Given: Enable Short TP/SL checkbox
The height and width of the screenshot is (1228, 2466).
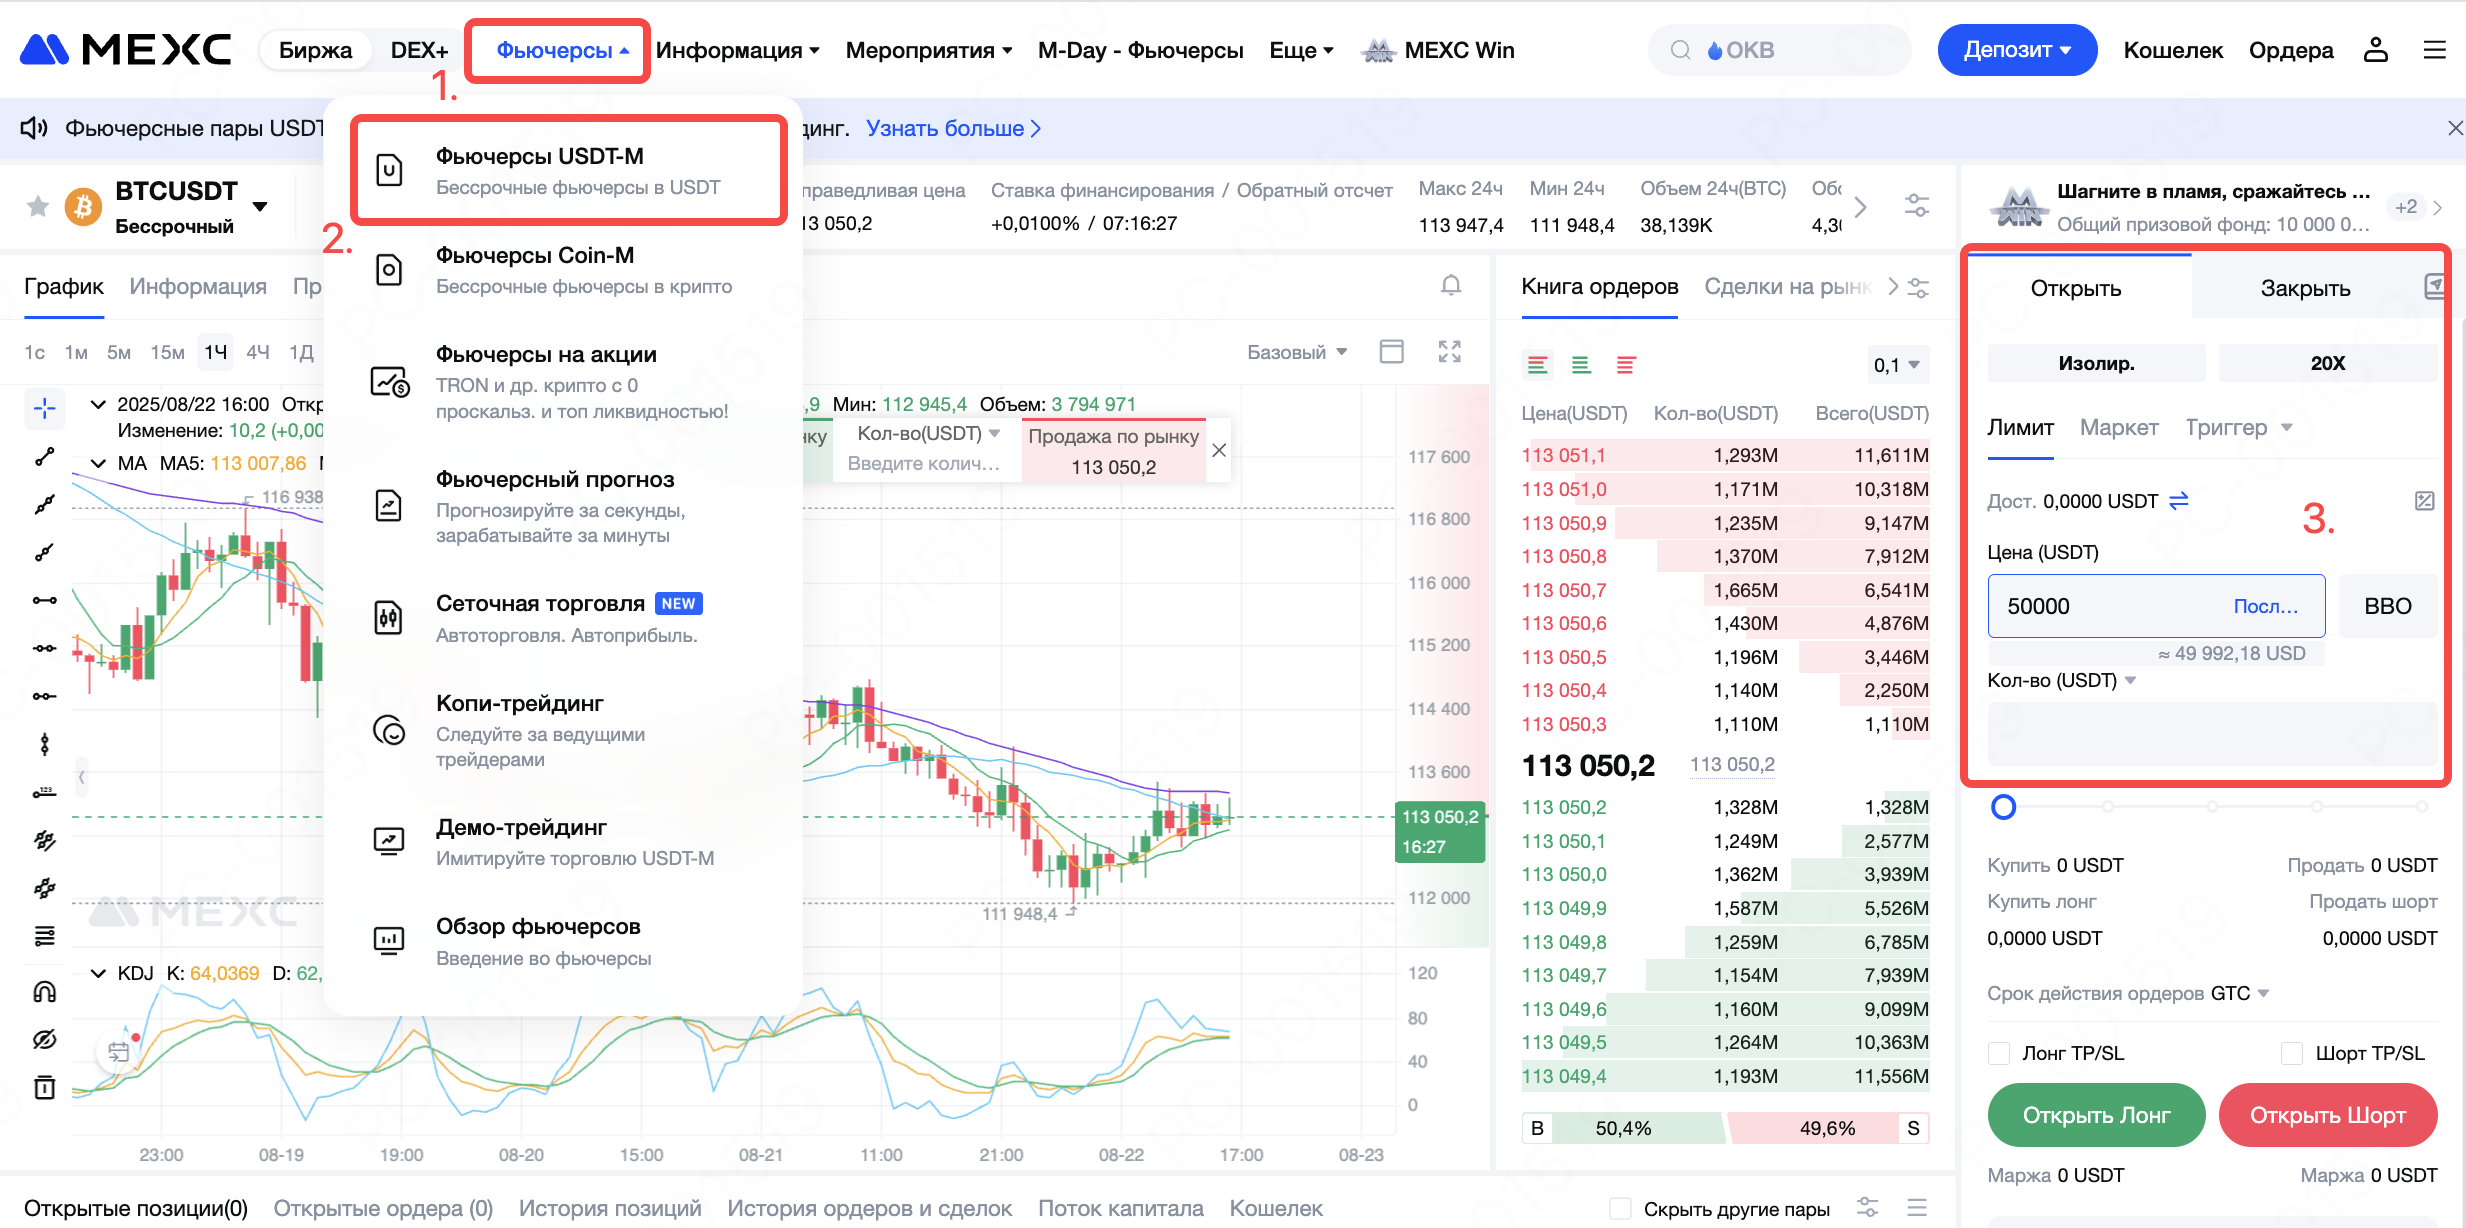Looking at the screenshot, I should (2292, 1053).
